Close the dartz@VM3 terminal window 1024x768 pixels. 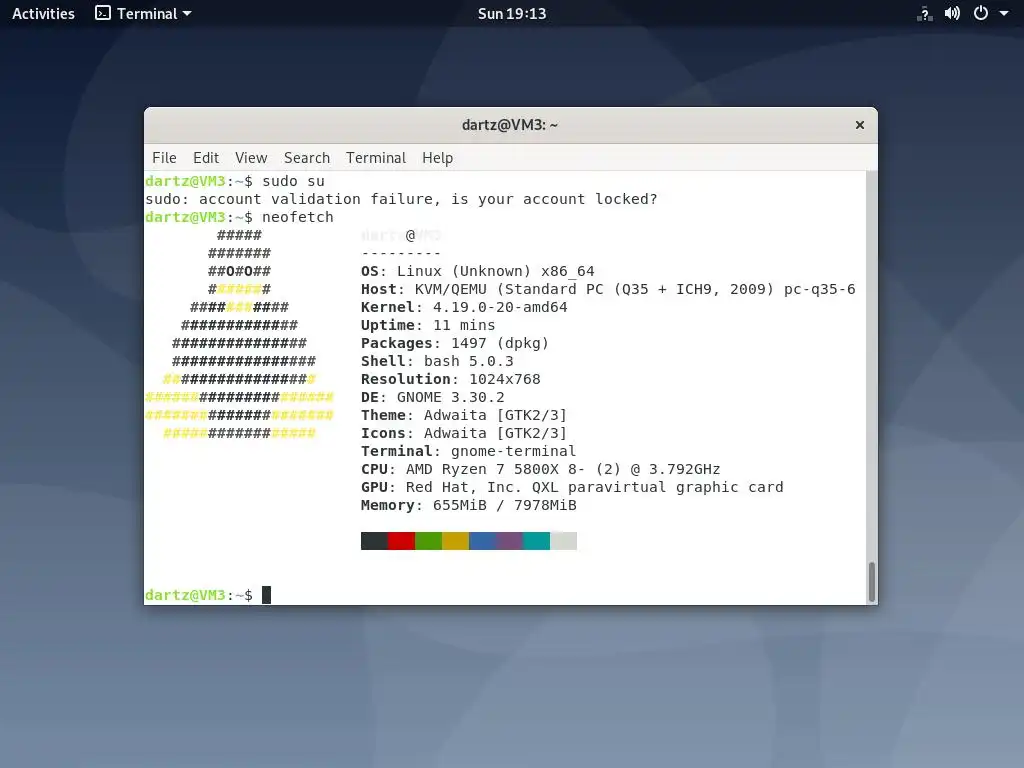pos(859,125)
